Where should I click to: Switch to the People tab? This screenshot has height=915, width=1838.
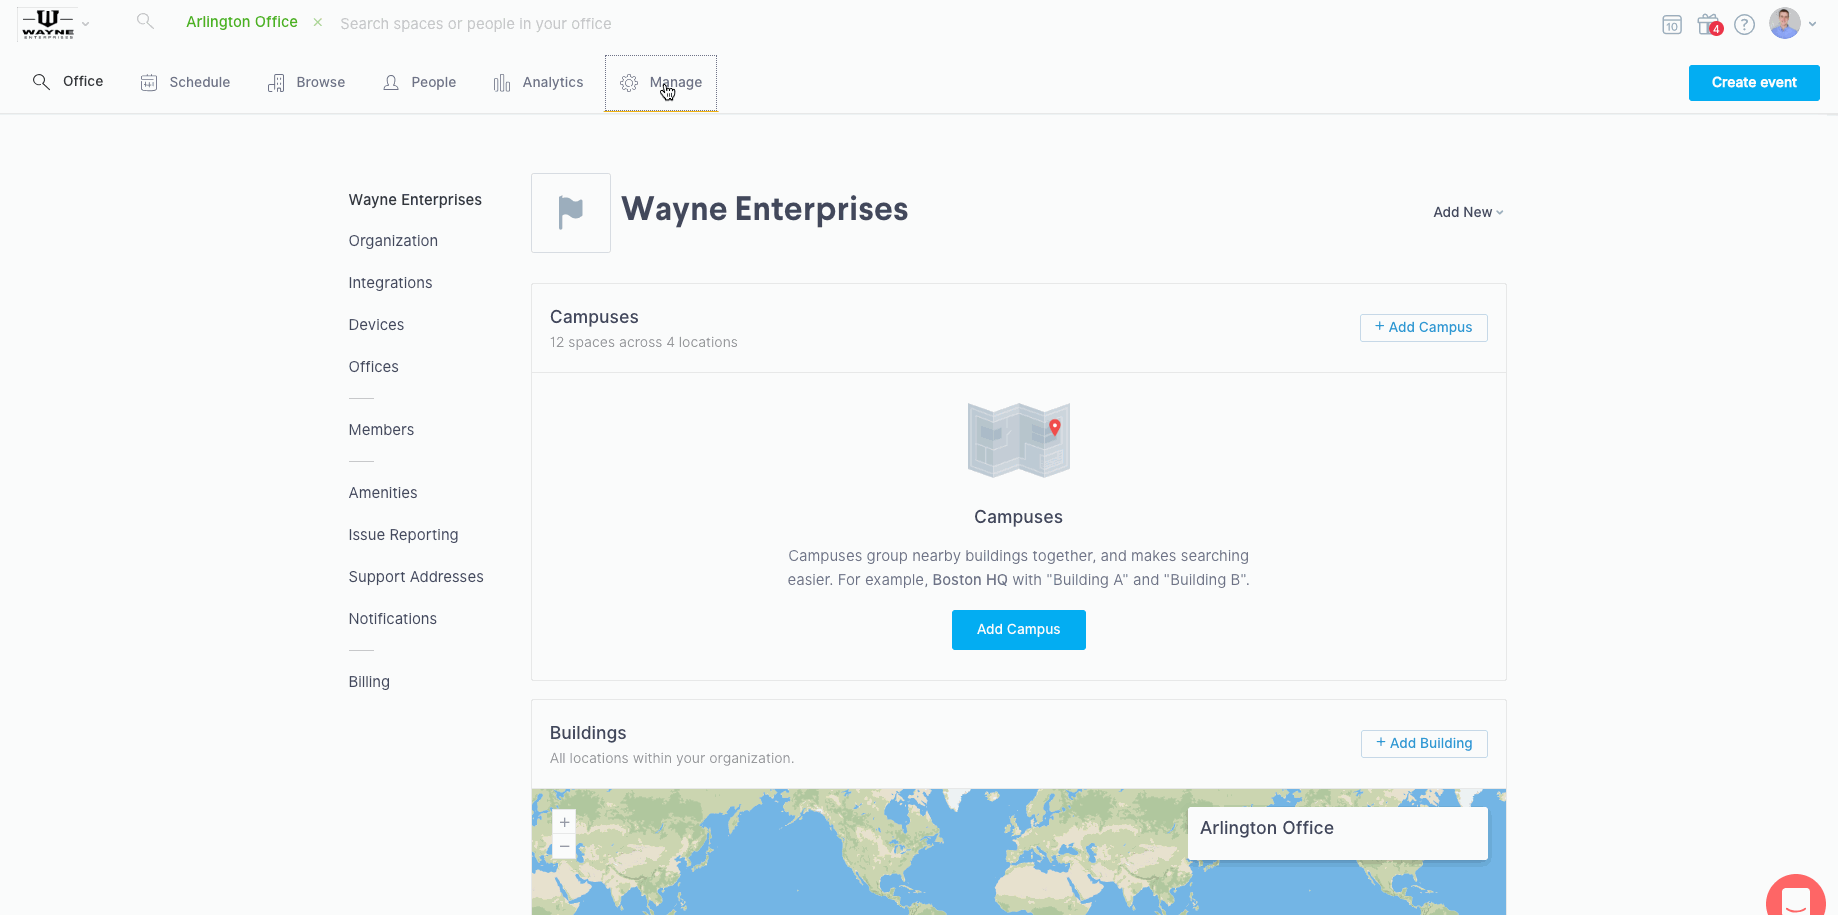pos(420,82)
